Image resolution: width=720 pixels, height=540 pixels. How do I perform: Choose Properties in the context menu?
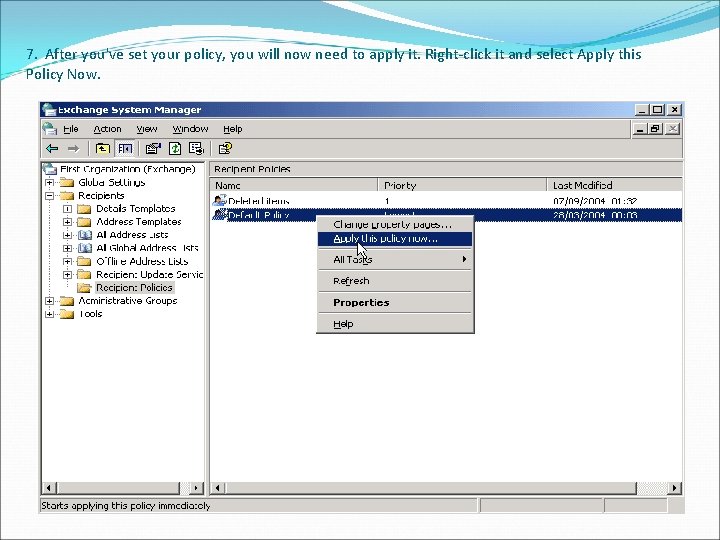395,303
